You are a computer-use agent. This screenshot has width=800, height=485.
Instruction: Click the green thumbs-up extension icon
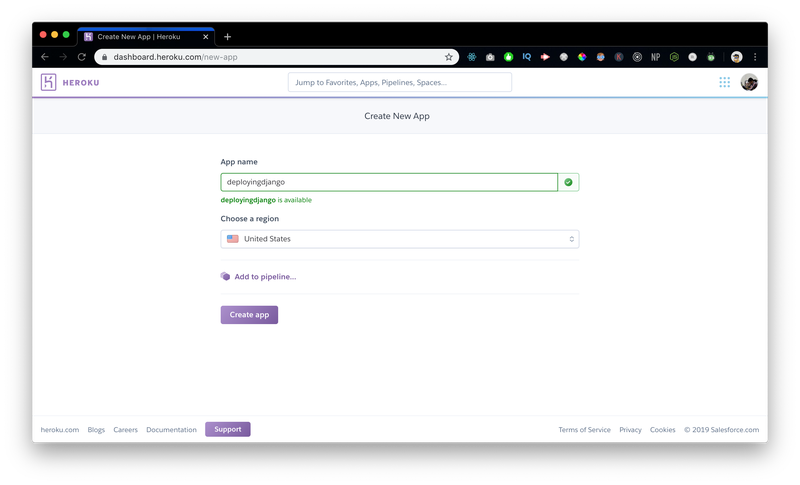(508, 57)
